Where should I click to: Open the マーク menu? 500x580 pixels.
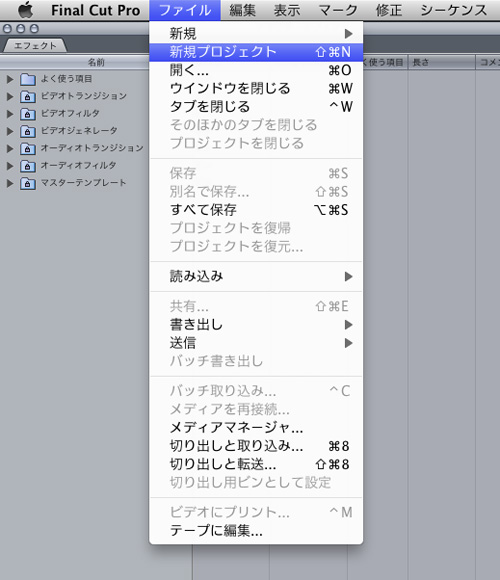pyautogui.click(x=338, y=10)
